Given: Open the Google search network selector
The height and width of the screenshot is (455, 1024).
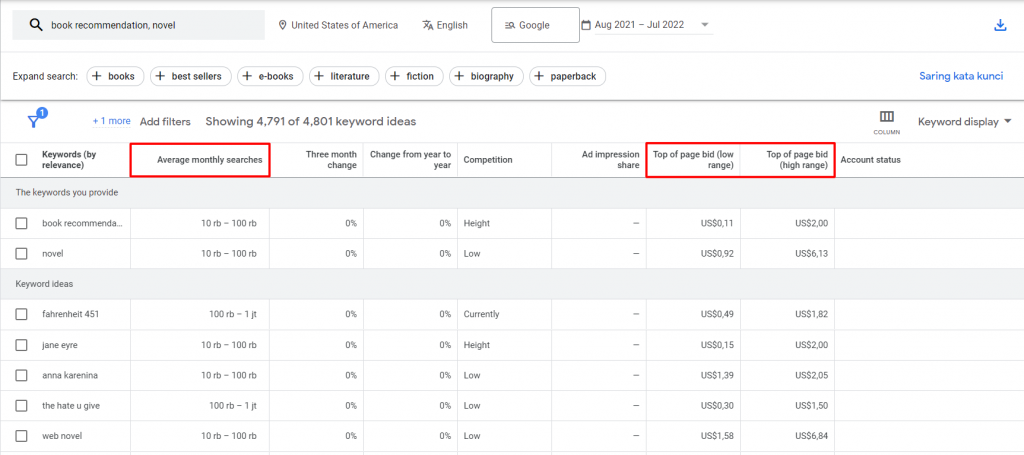Looking at the screenshot, I should click(535, 25).
